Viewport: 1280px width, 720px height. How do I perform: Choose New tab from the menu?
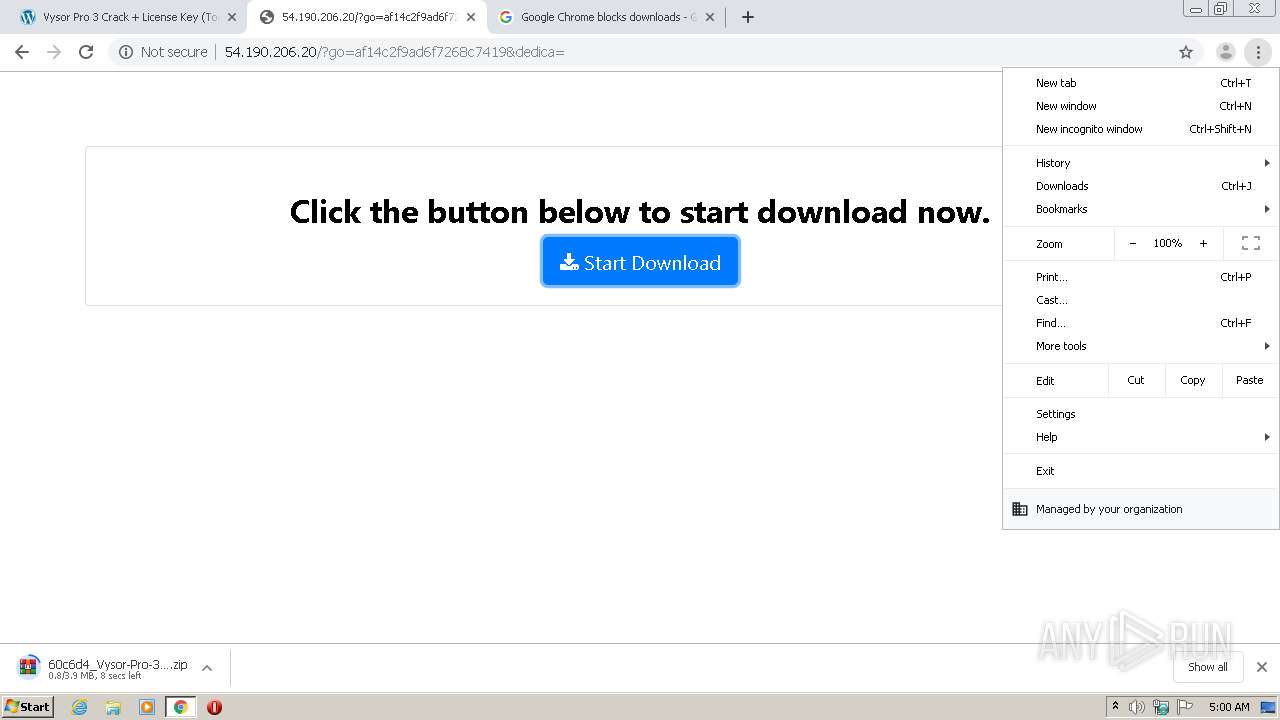click(1141, 83)
